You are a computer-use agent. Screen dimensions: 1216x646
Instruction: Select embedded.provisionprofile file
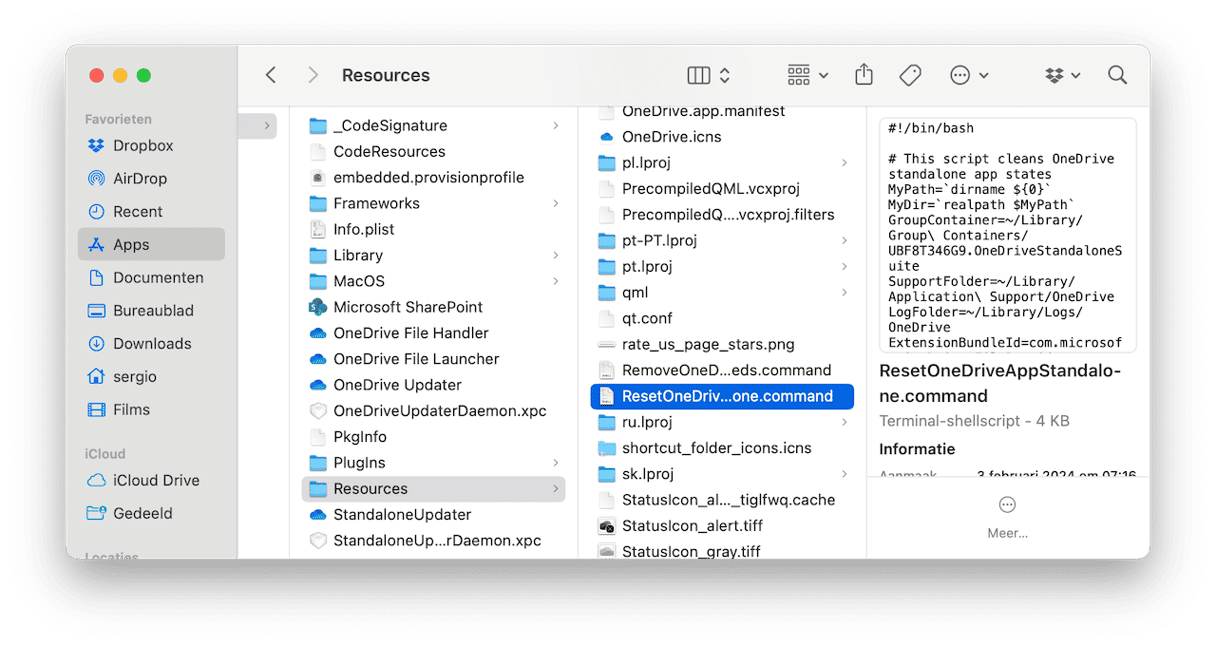pos(433,177)
